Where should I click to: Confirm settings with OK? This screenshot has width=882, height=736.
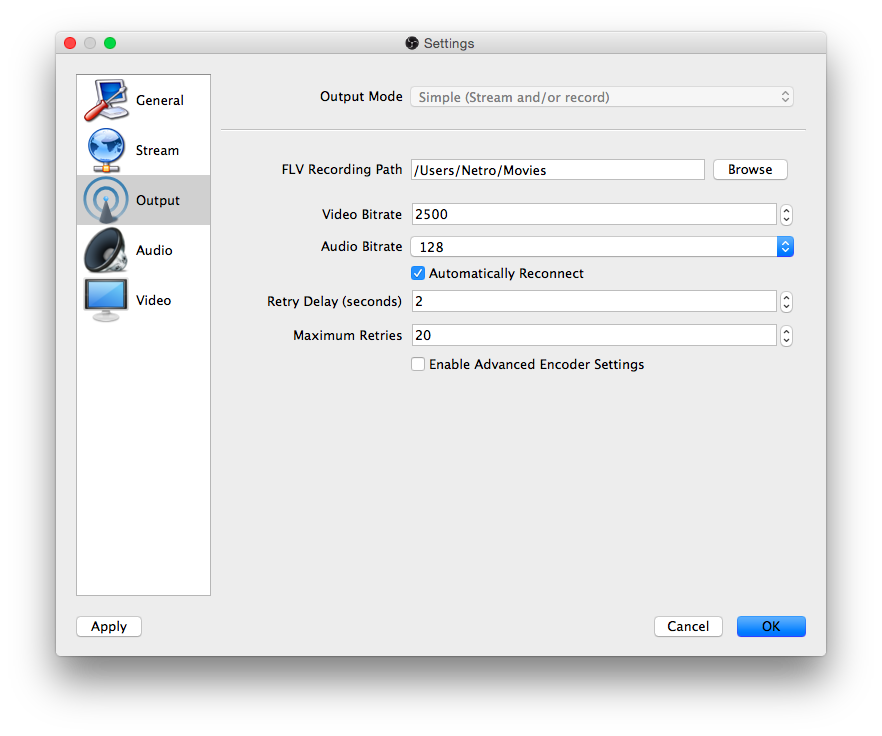(771, 626)
